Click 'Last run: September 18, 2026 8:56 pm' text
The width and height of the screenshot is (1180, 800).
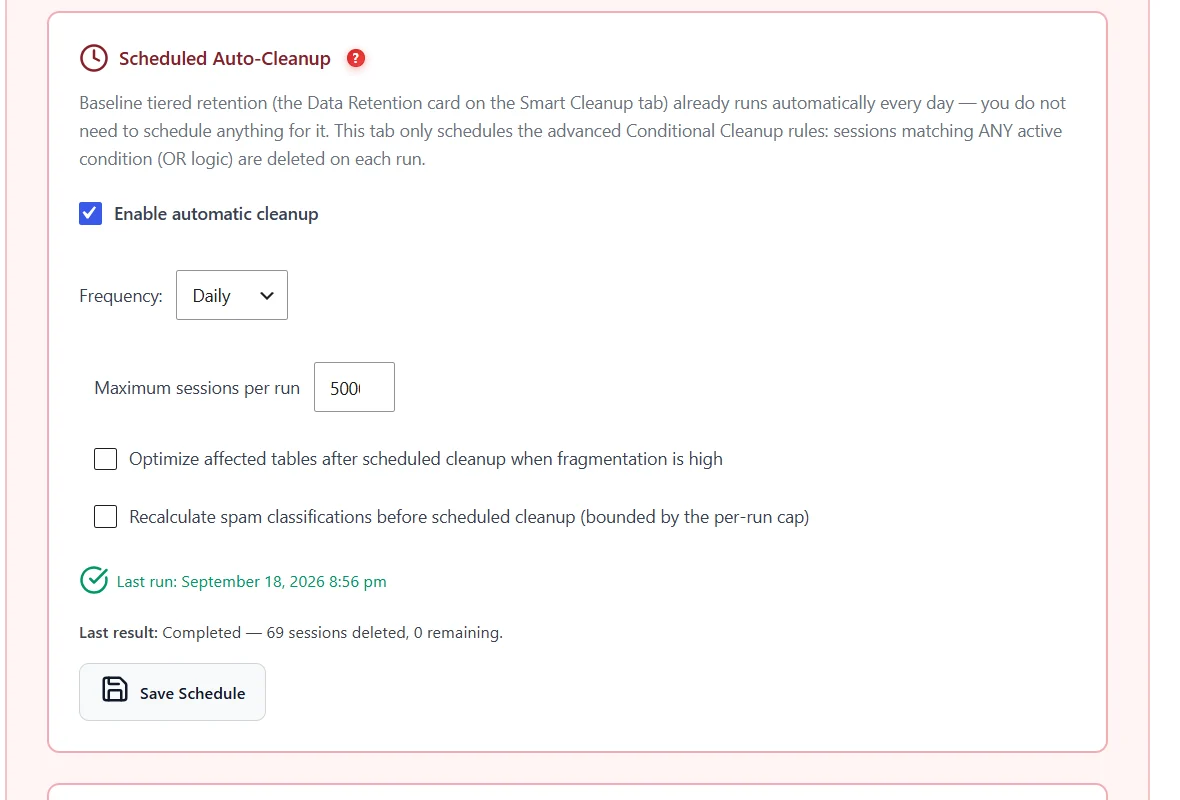click(251, 582)
